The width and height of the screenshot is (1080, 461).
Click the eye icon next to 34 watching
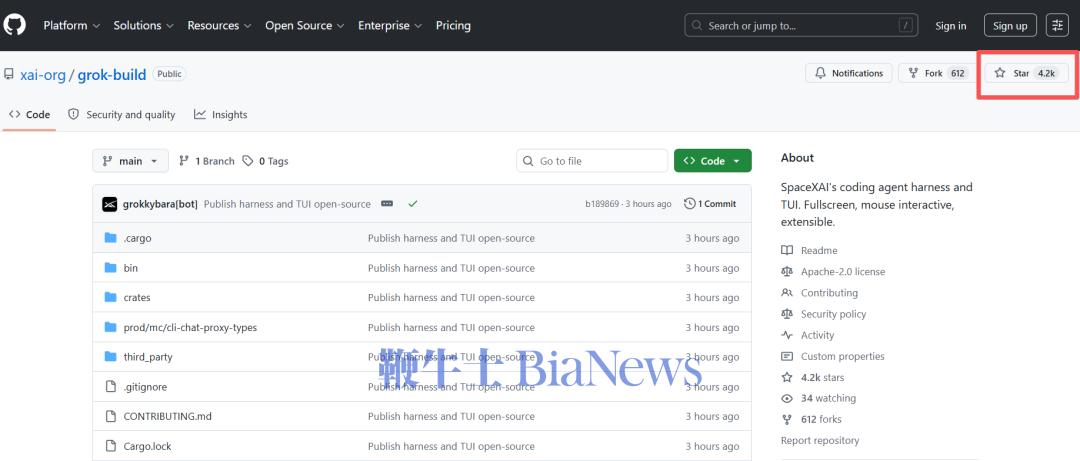787,398
